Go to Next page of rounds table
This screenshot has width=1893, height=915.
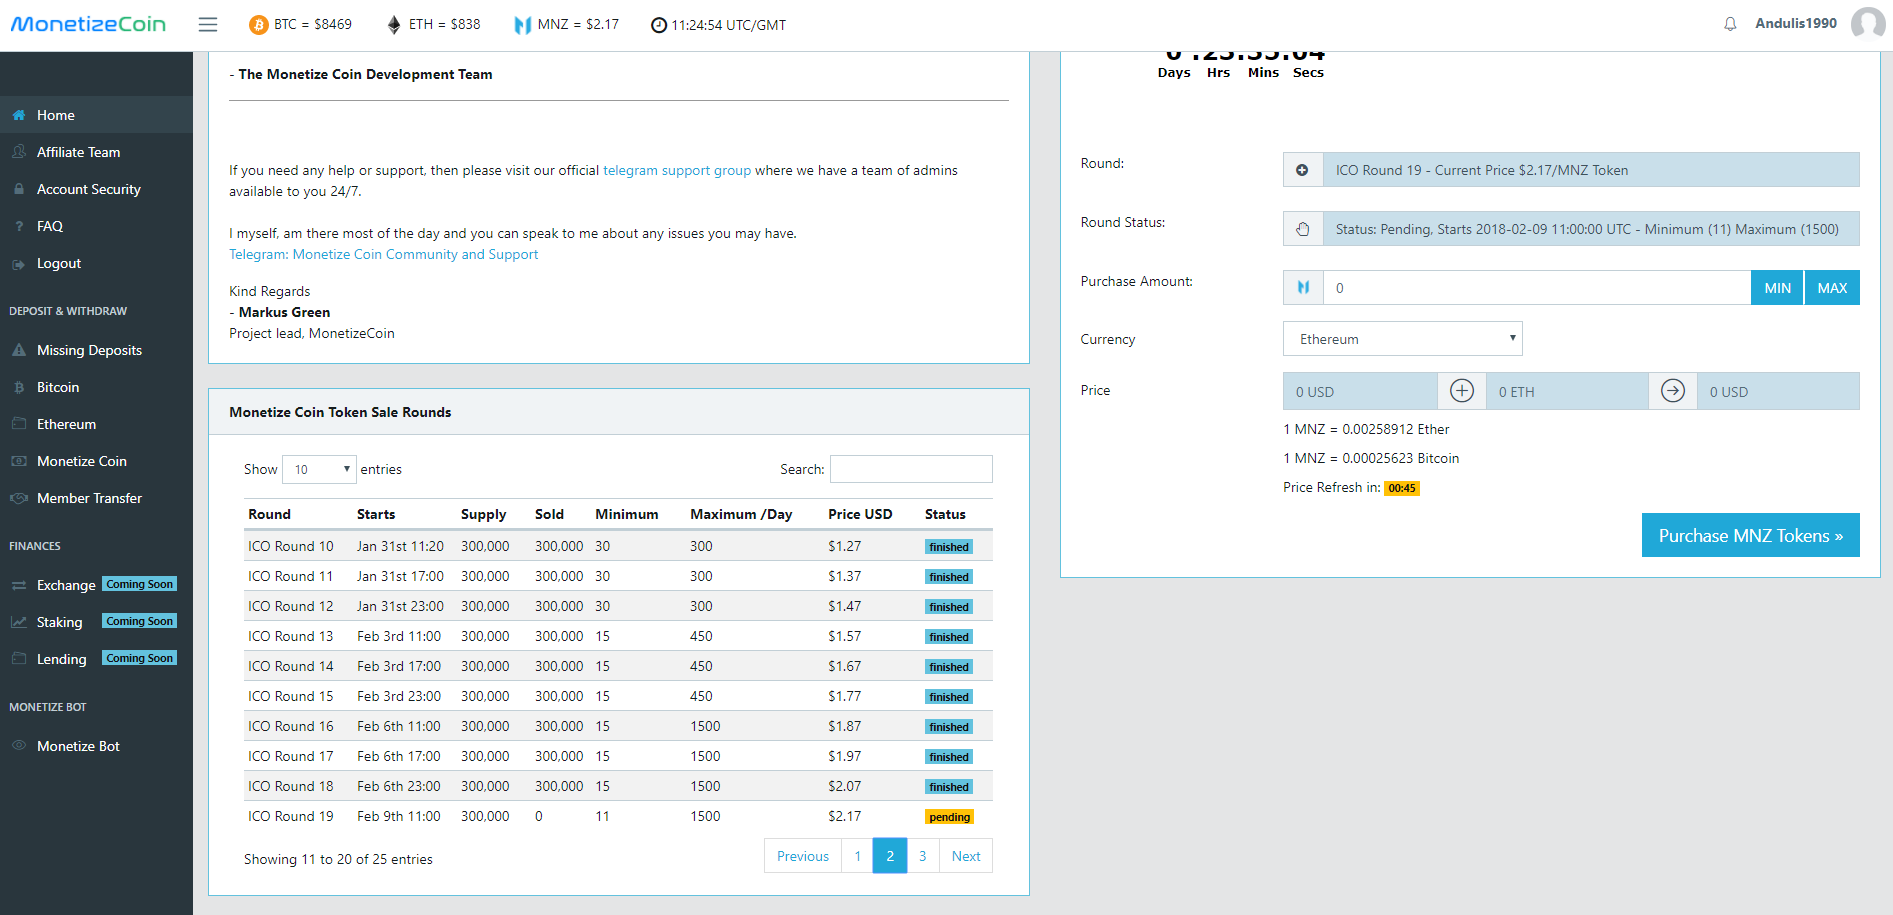[x=966, y=856]
